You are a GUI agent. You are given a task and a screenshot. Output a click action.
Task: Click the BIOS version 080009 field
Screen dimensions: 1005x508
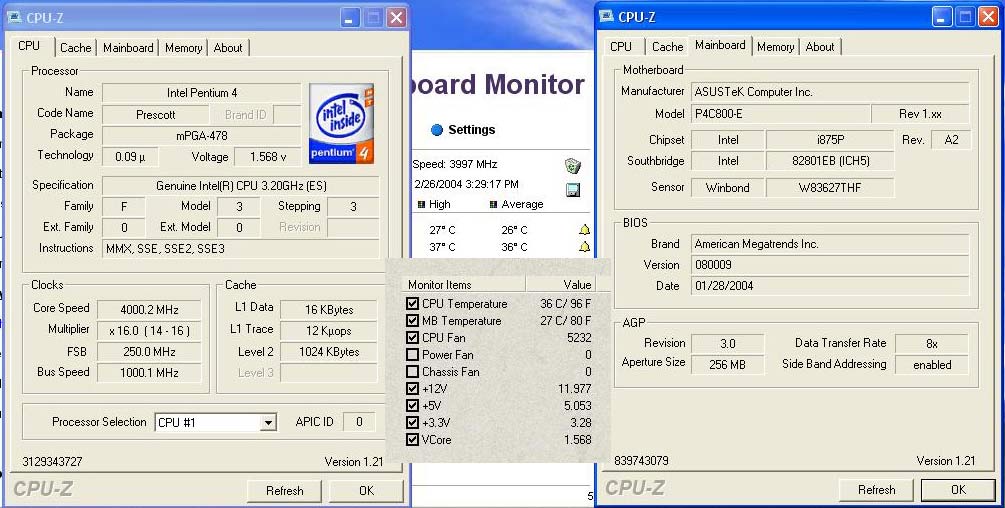(x=831, y=265)
